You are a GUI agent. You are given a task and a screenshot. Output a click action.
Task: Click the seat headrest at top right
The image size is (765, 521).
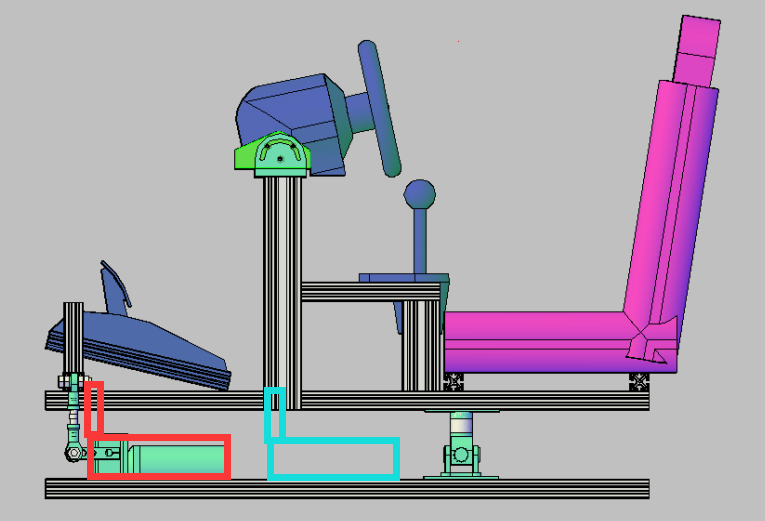(698, 51)
